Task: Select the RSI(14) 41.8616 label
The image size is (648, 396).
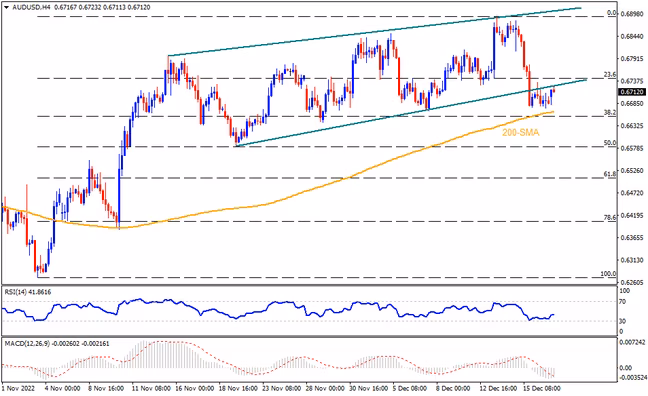Action: pyautogui.click(x=28, y=292)
